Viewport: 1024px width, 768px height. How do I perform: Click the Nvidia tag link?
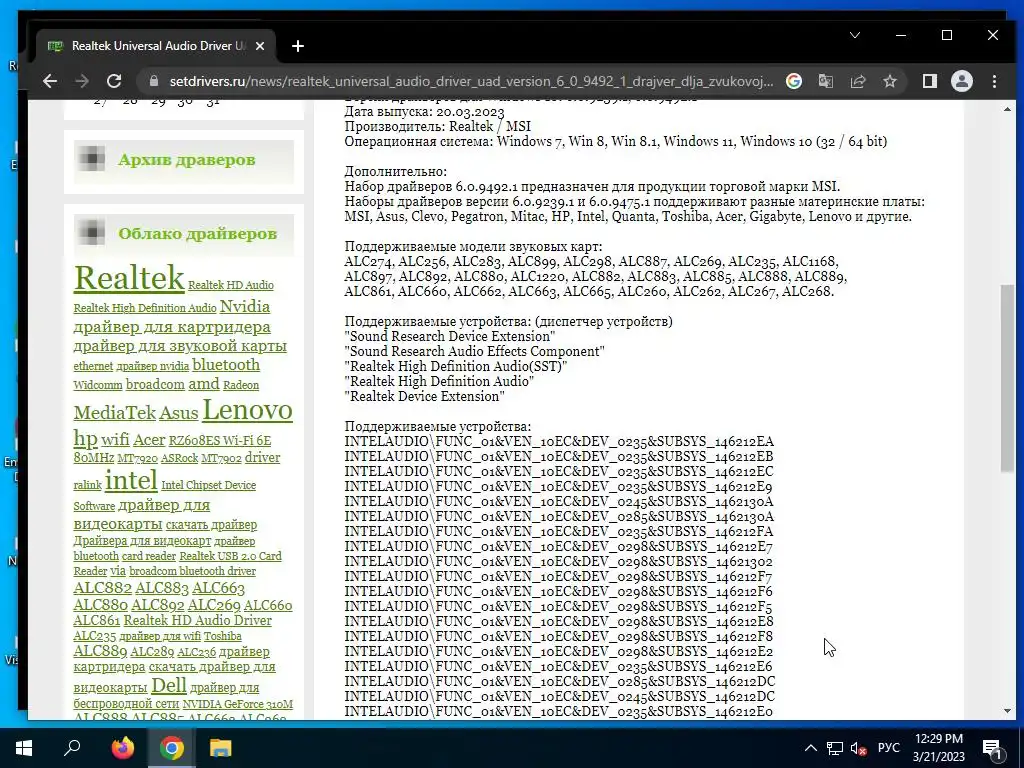tap(245, 306)
